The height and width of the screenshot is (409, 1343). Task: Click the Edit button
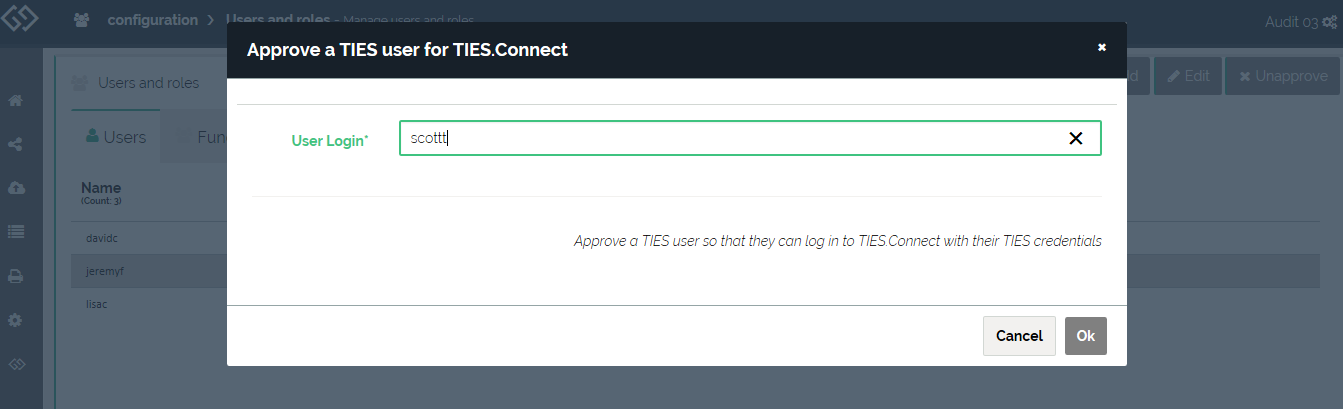point(1188,76)
